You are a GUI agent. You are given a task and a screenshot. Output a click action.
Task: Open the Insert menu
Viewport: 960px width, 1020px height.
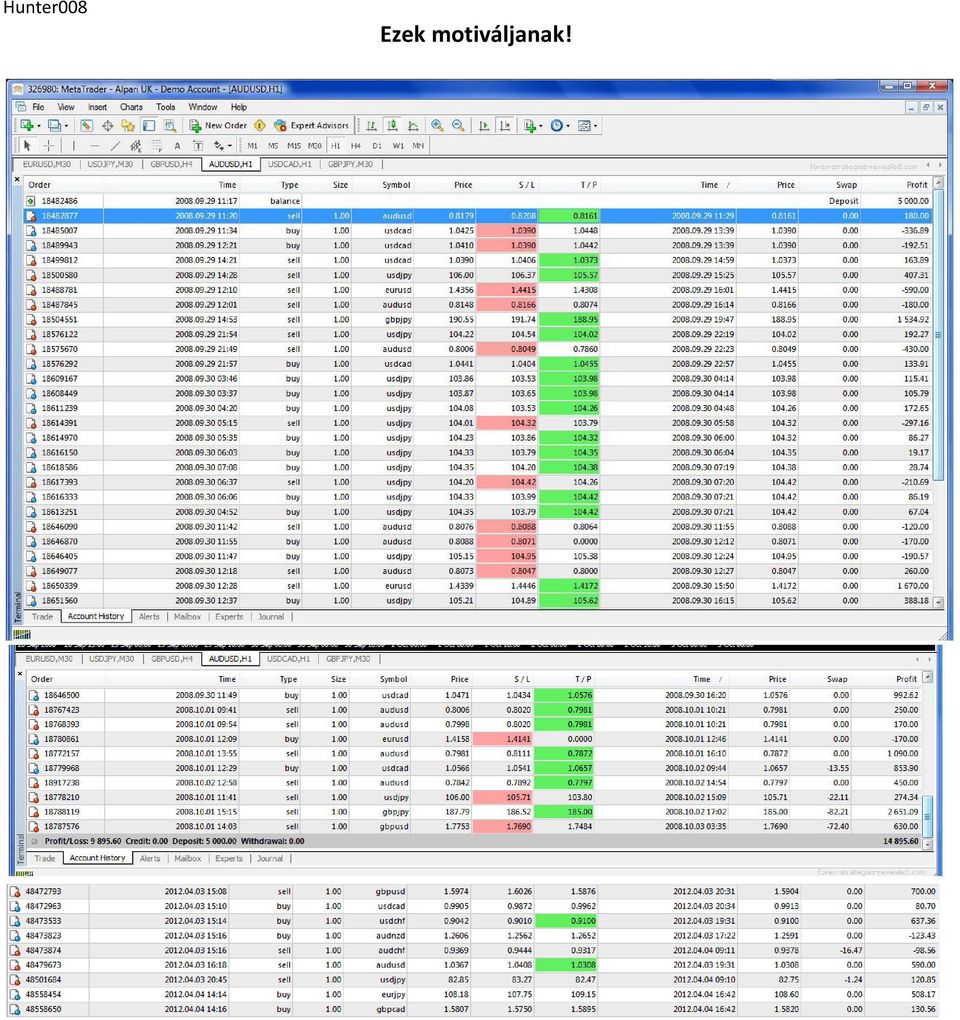pyautogui.click(x=98, y=107)
